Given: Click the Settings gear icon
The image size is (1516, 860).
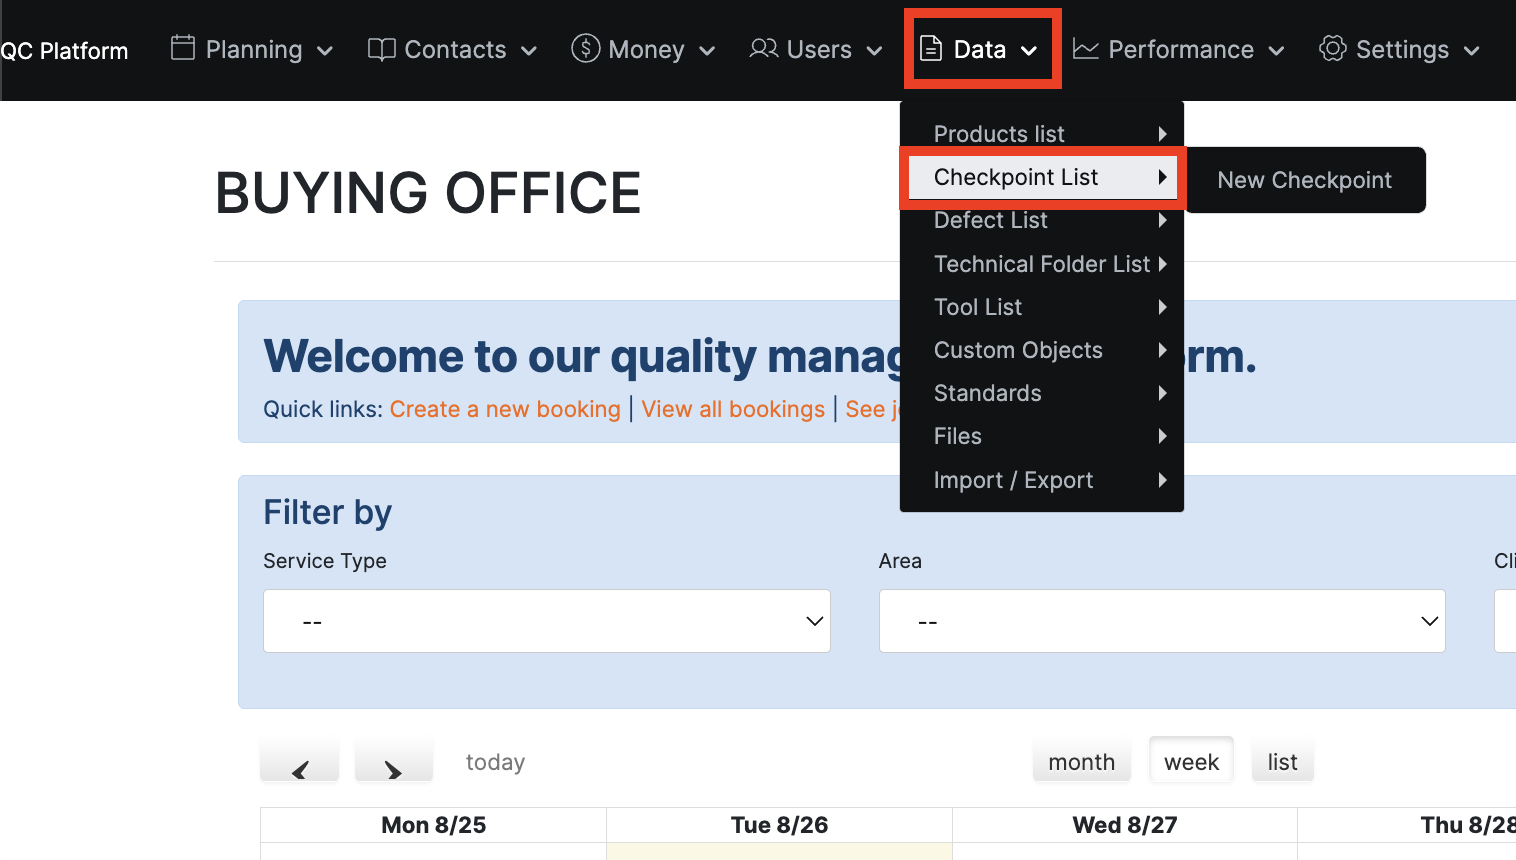Looking at the screenshot, I should 1332,49.
